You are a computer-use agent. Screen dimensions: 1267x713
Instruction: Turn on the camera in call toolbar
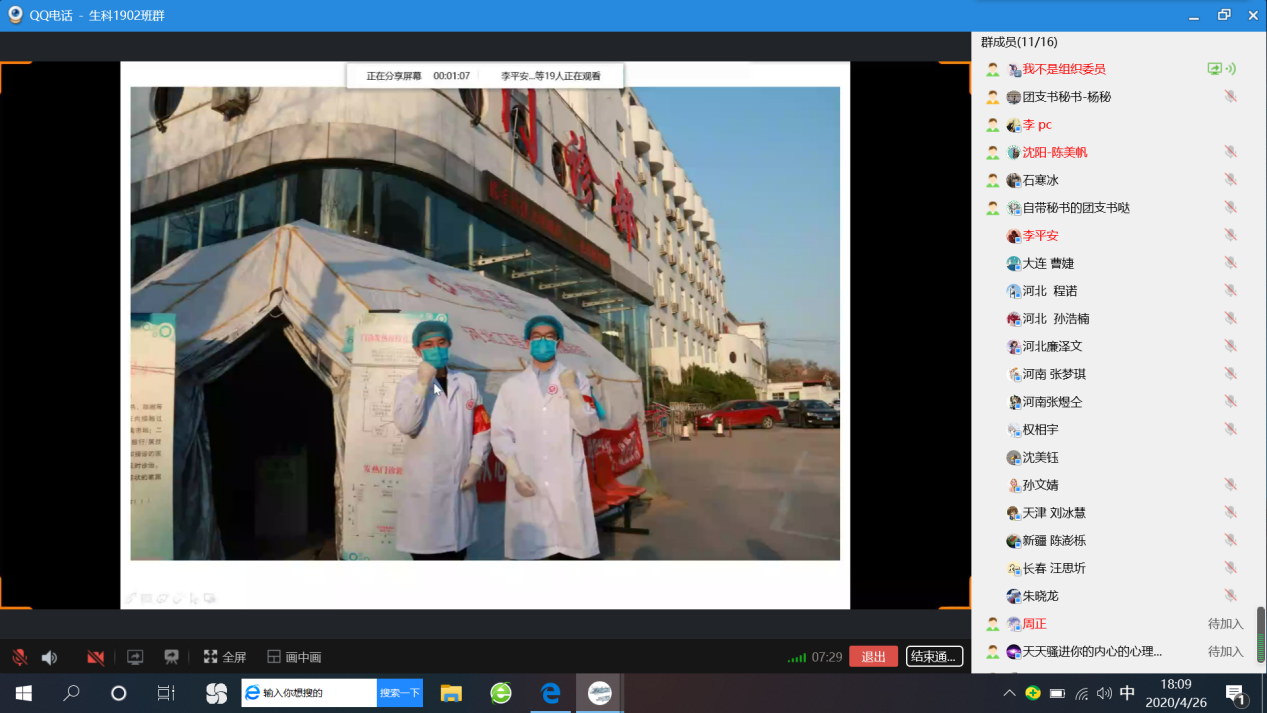(x=96, y=657)
